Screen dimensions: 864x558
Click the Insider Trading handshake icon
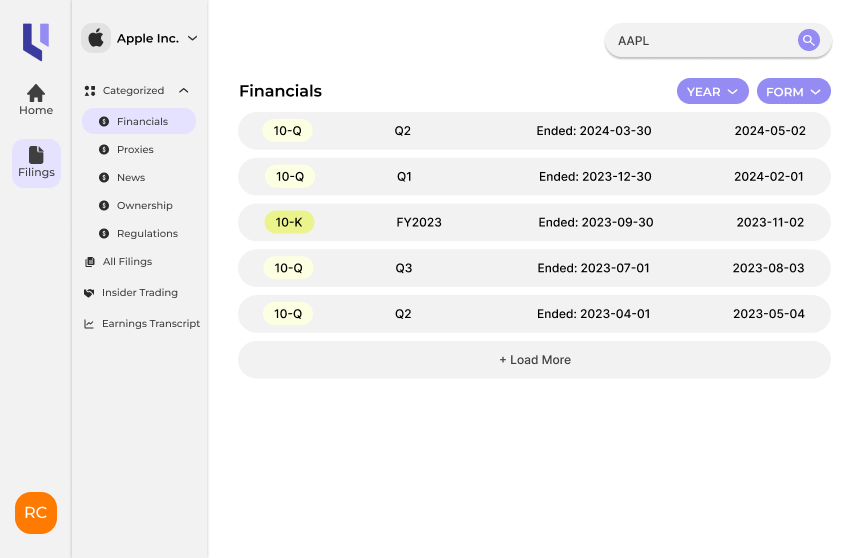(x=89, y=293)
